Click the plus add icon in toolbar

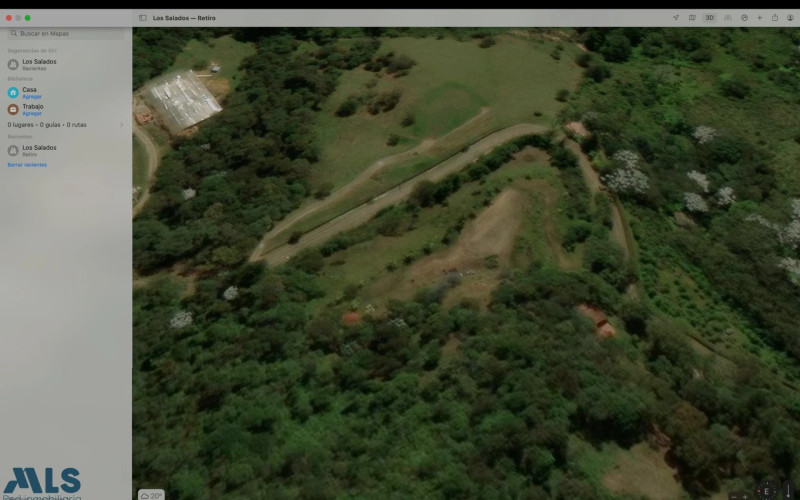759,17
